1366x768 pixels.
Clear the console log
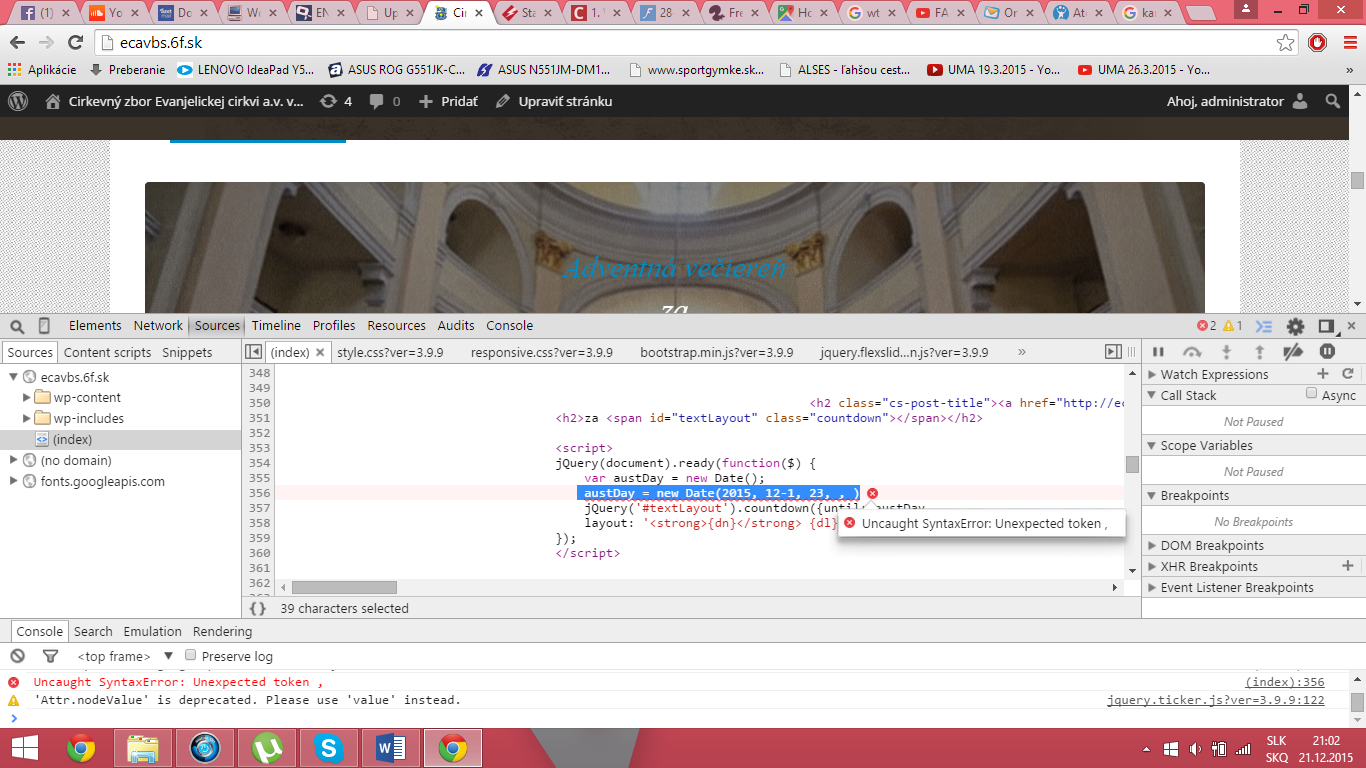click(17, 656)
